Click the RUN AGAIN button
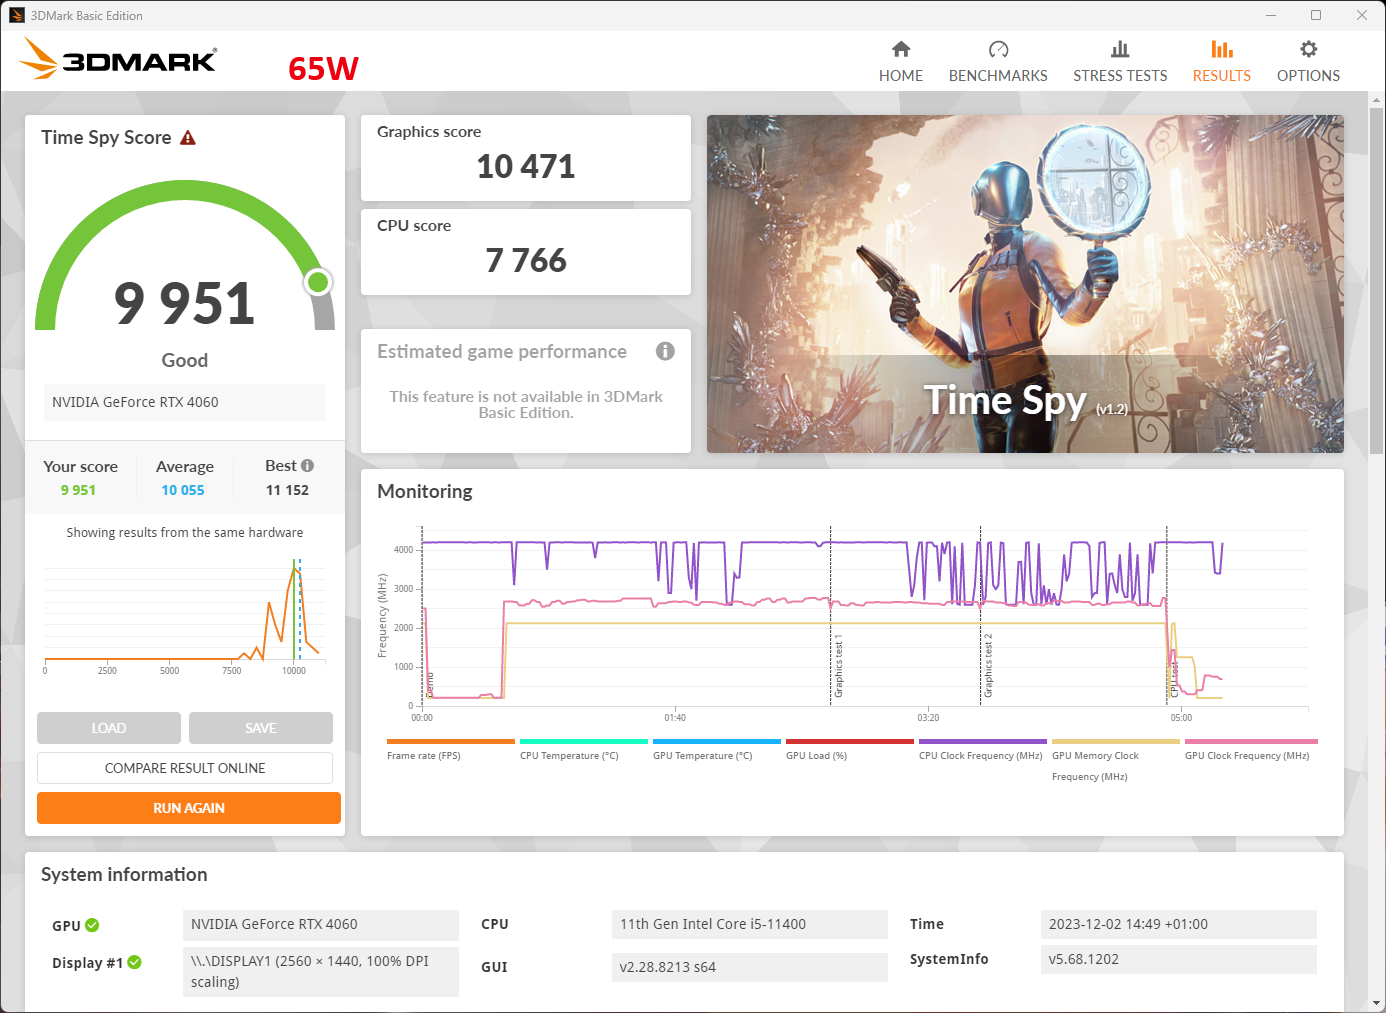Image resolution: width=1386 pixels, height=1013 pixels. 189,808
